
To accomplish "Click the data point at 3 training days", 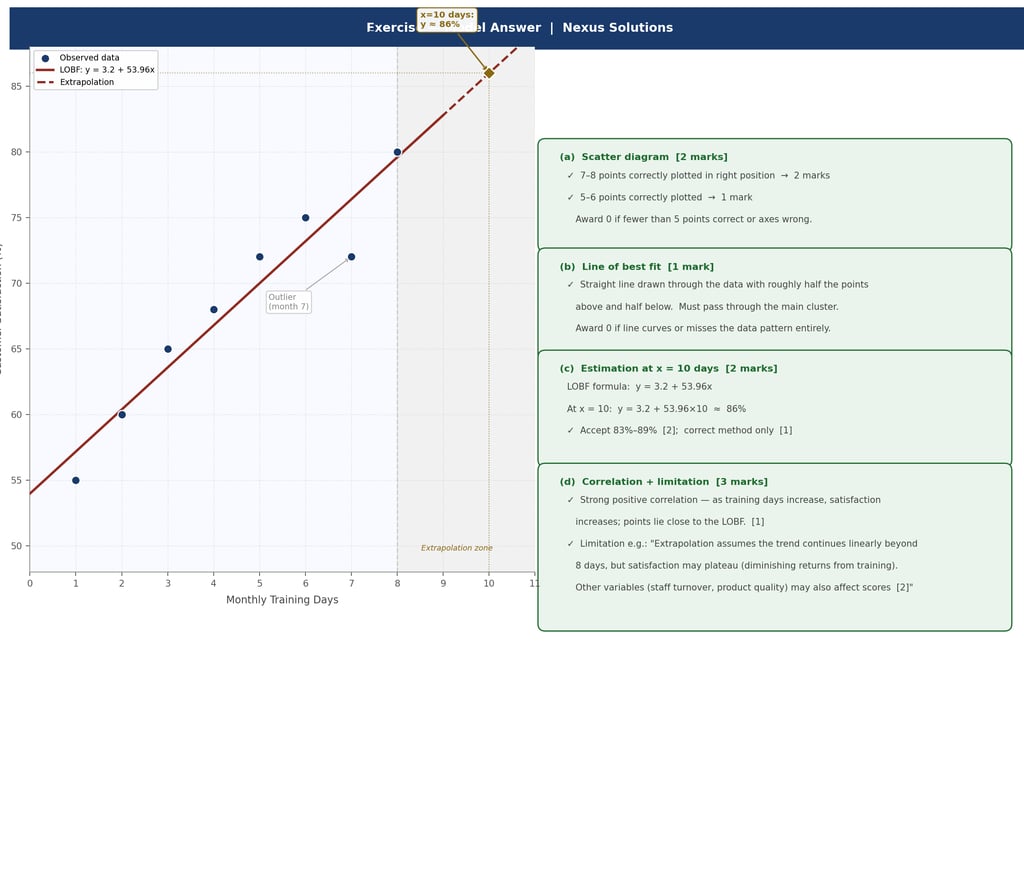I will (x=168, y=349).
